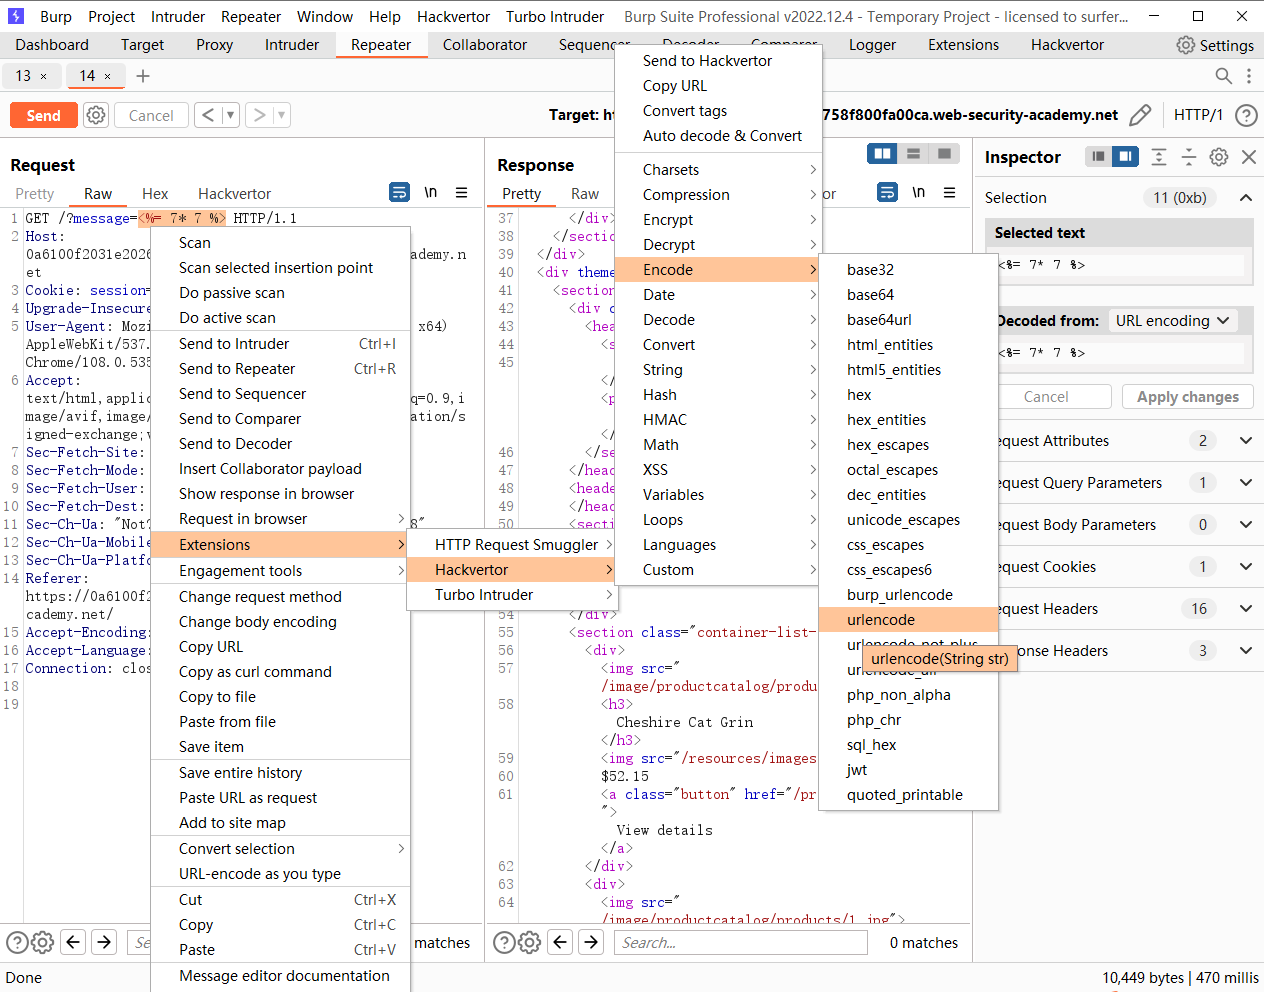Open the Hash submenu

tap(718, 395)
